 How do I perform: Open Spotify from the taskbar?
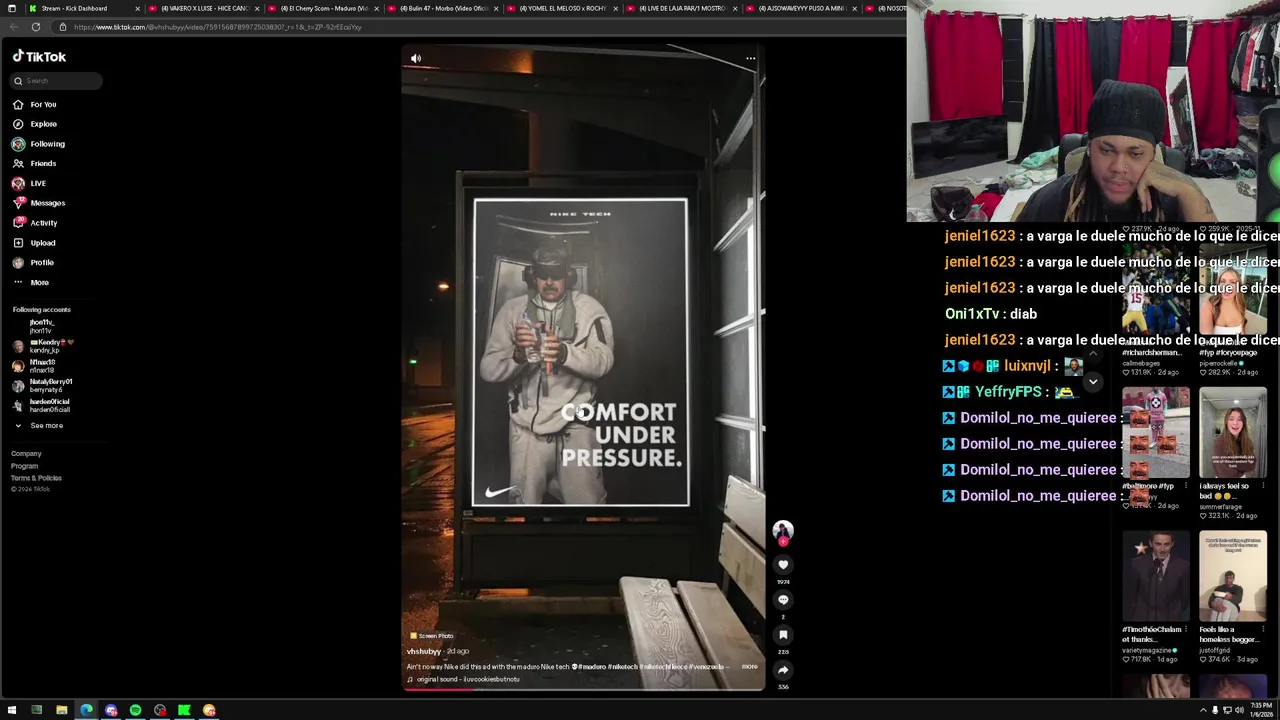[135, 710]
